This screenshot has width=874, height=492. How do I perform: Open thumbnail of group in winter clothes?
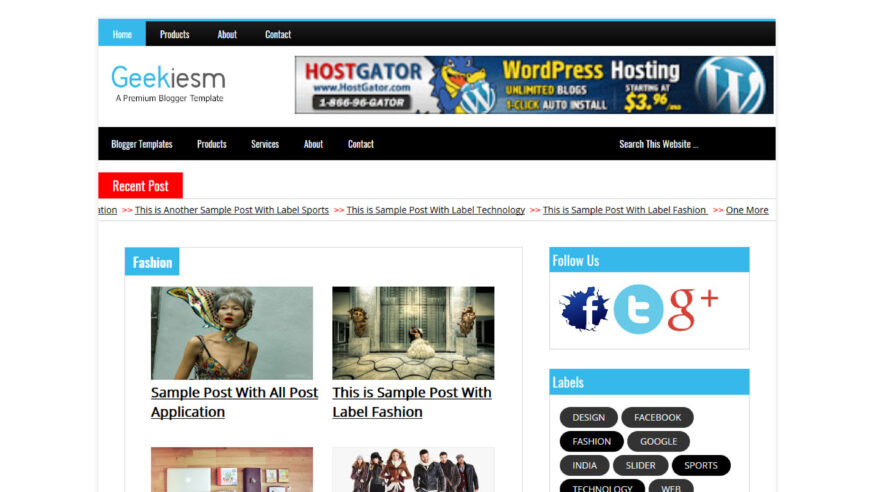tap(413, 469)
